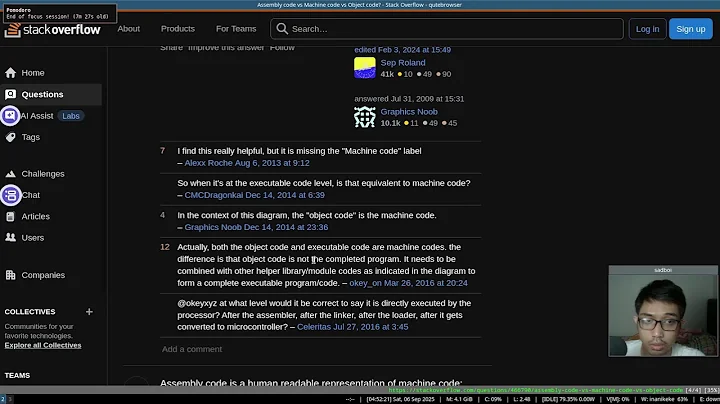Go to Home in sidebar

[33, 73]
